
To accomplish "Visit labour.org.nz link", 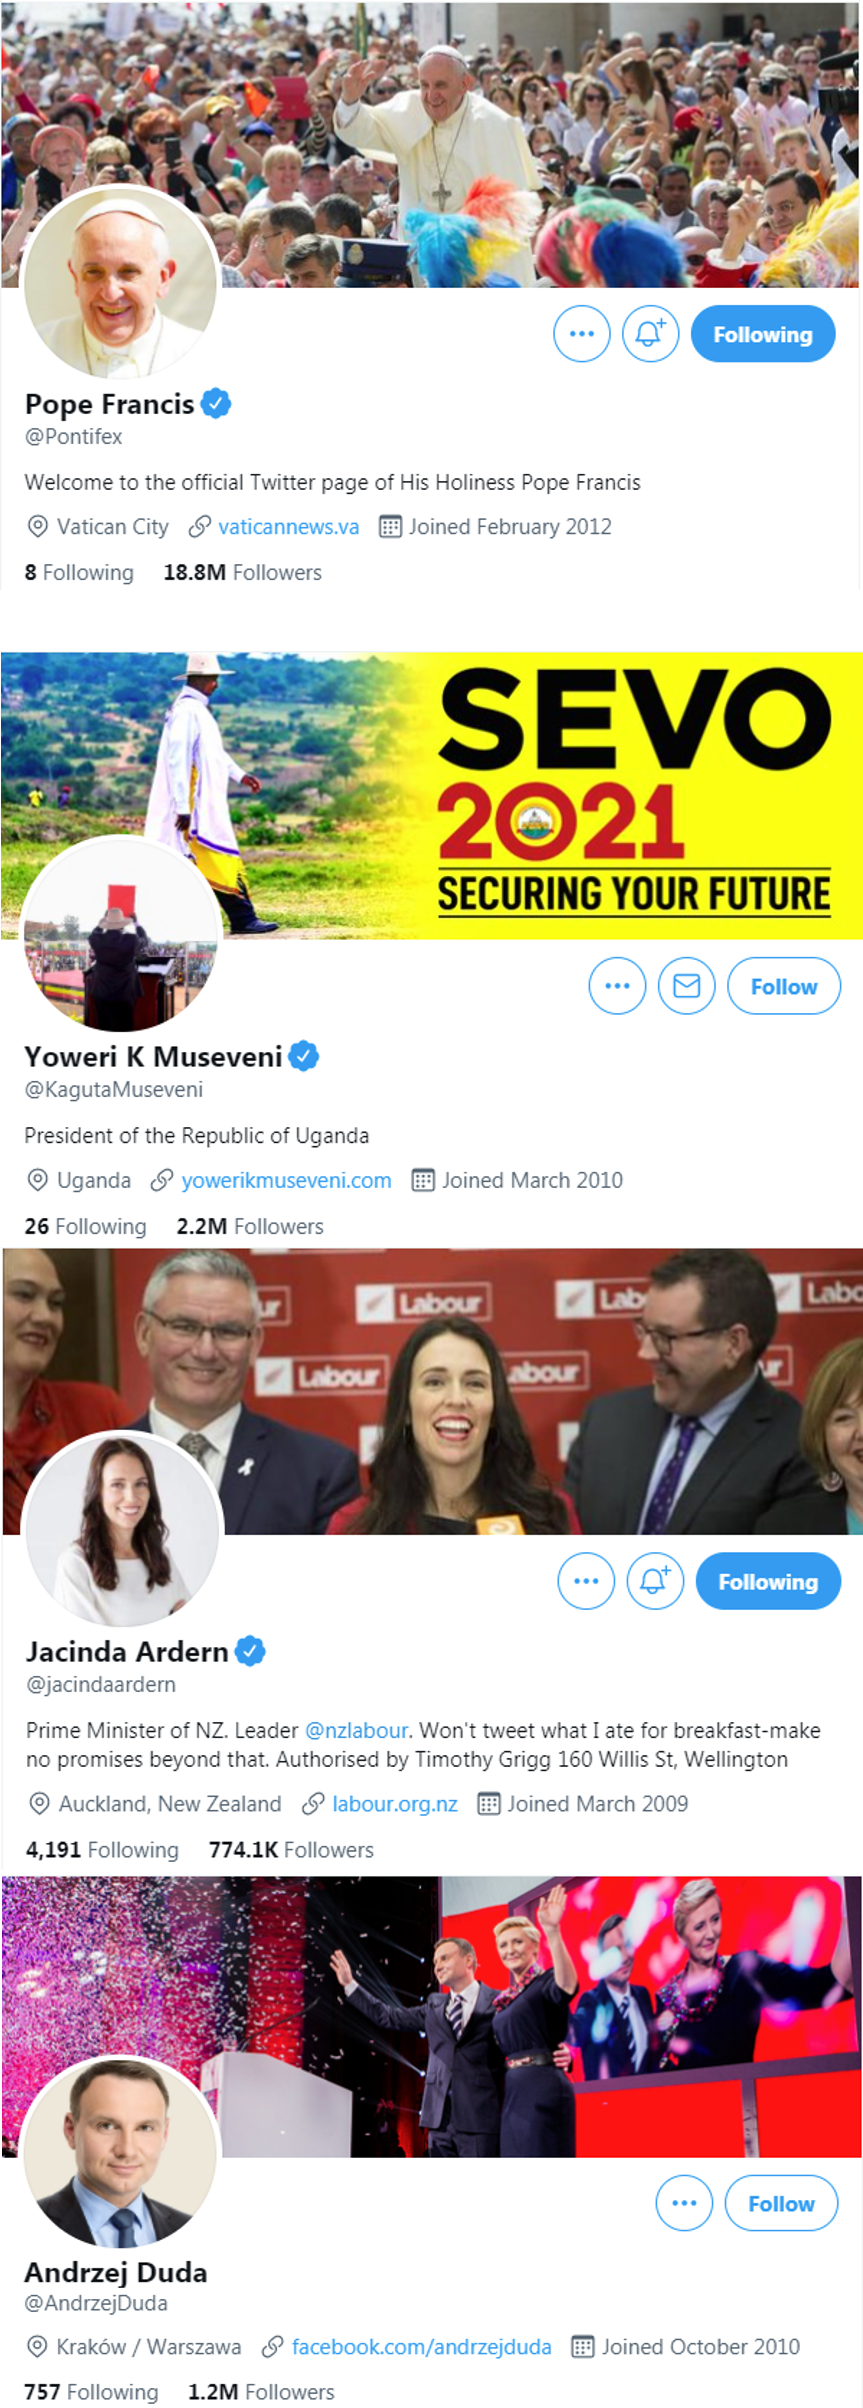I will 395,1804.
